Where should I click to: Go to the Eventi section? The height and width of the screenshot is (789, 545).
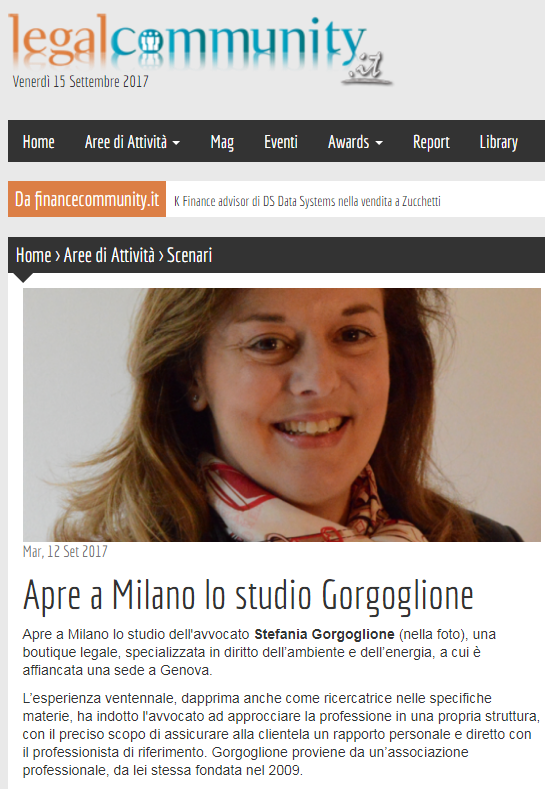click(x=281, y=142)
